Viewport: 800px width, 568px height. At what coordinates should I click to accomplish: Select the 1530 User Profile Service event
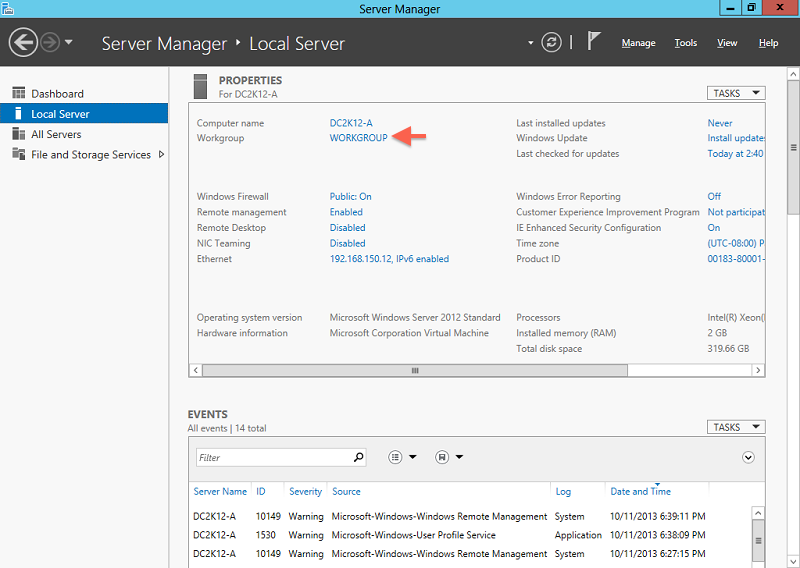click(470, 535)
